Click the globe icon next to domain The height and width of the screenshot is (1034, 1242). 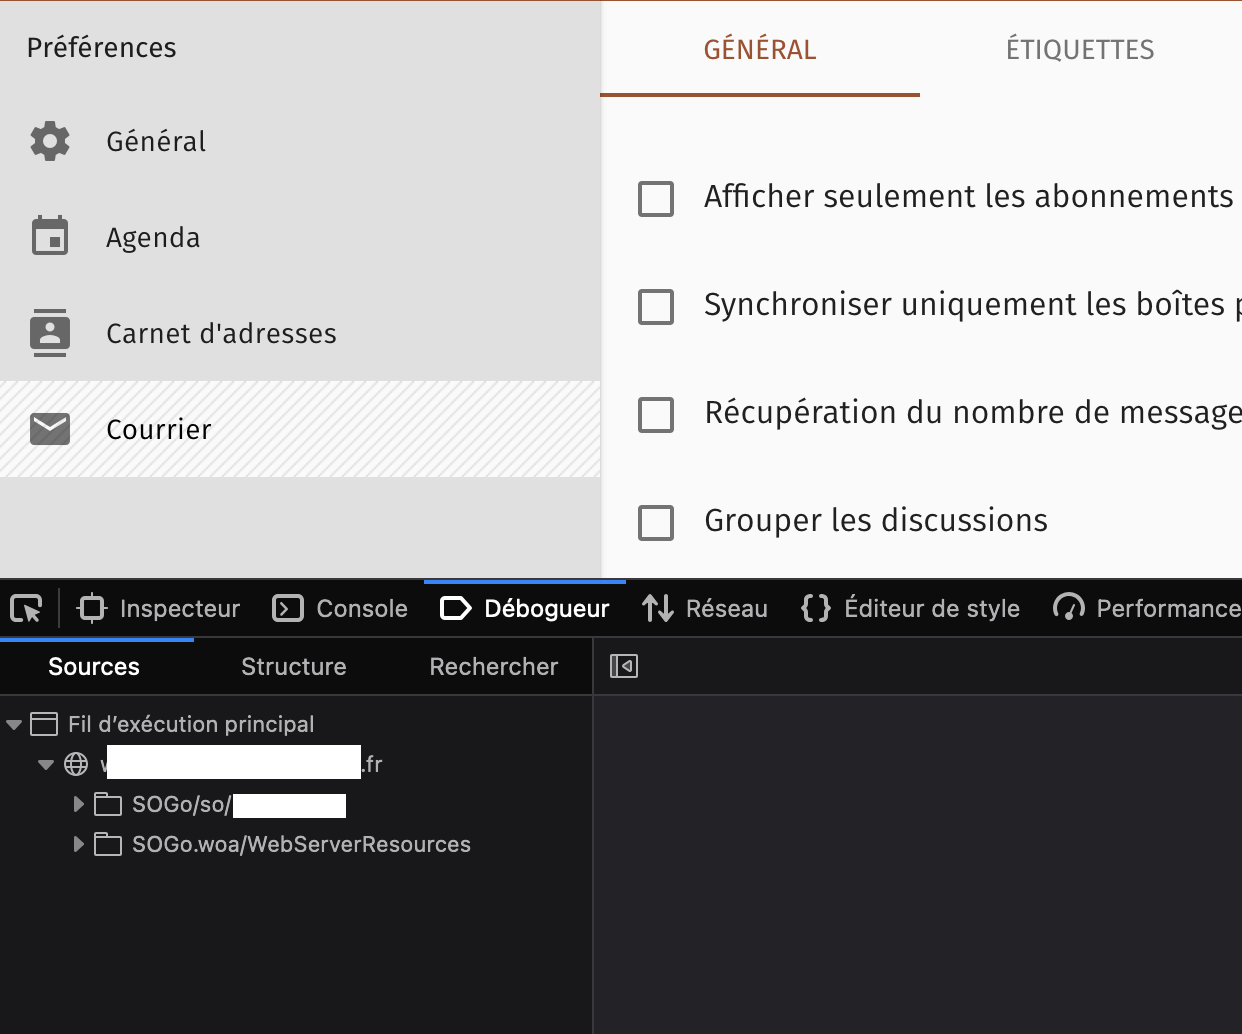pyautogui.click(x=76, y=765)
